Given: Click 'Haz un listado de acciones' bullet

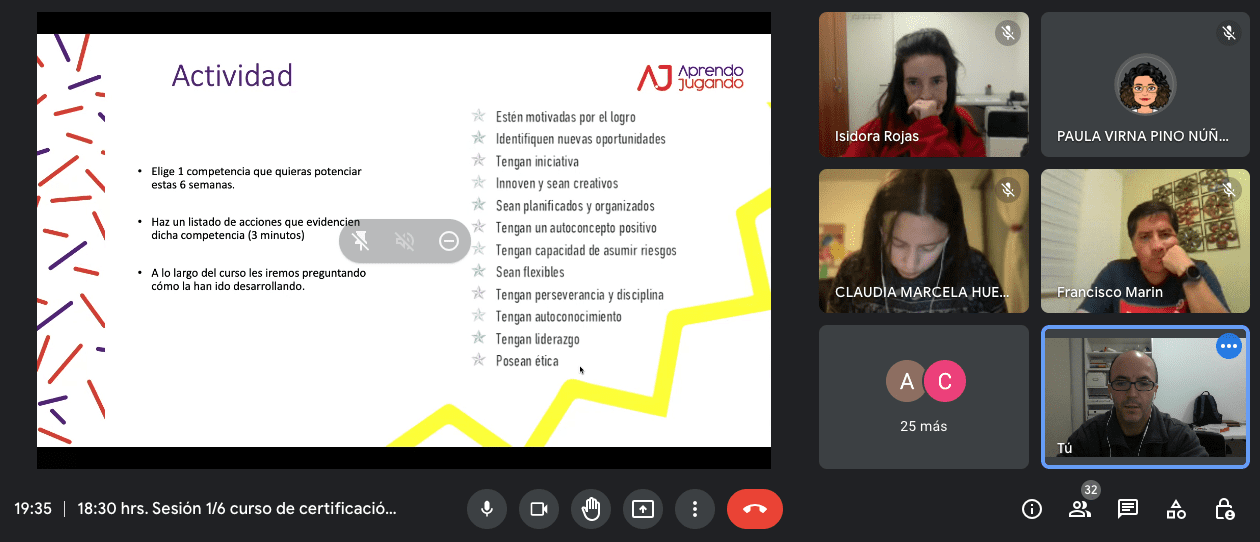Looking at the screenshot, I should point(256,228).
